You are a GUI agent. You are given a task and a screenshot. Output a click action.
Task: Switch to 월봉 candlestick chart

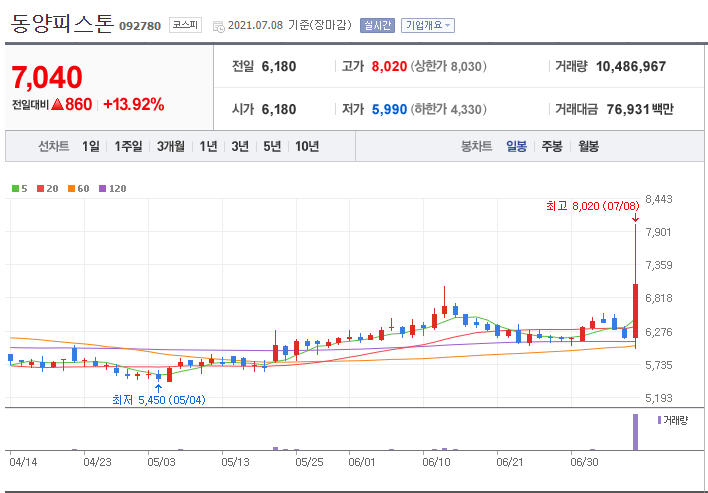coord(588,146)
